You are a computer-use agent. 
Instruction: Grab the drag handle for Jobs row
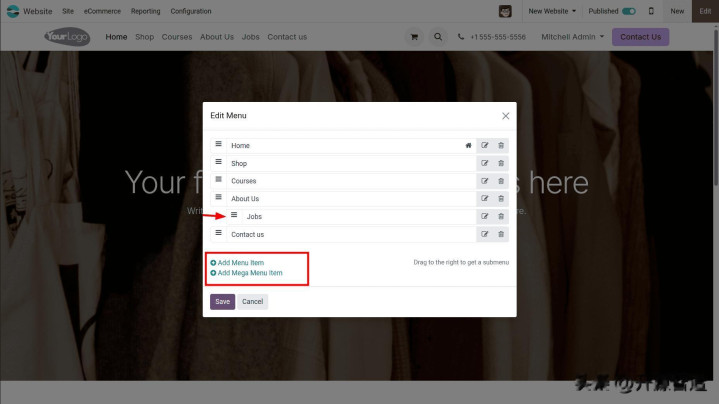click(x=234, y=215)
